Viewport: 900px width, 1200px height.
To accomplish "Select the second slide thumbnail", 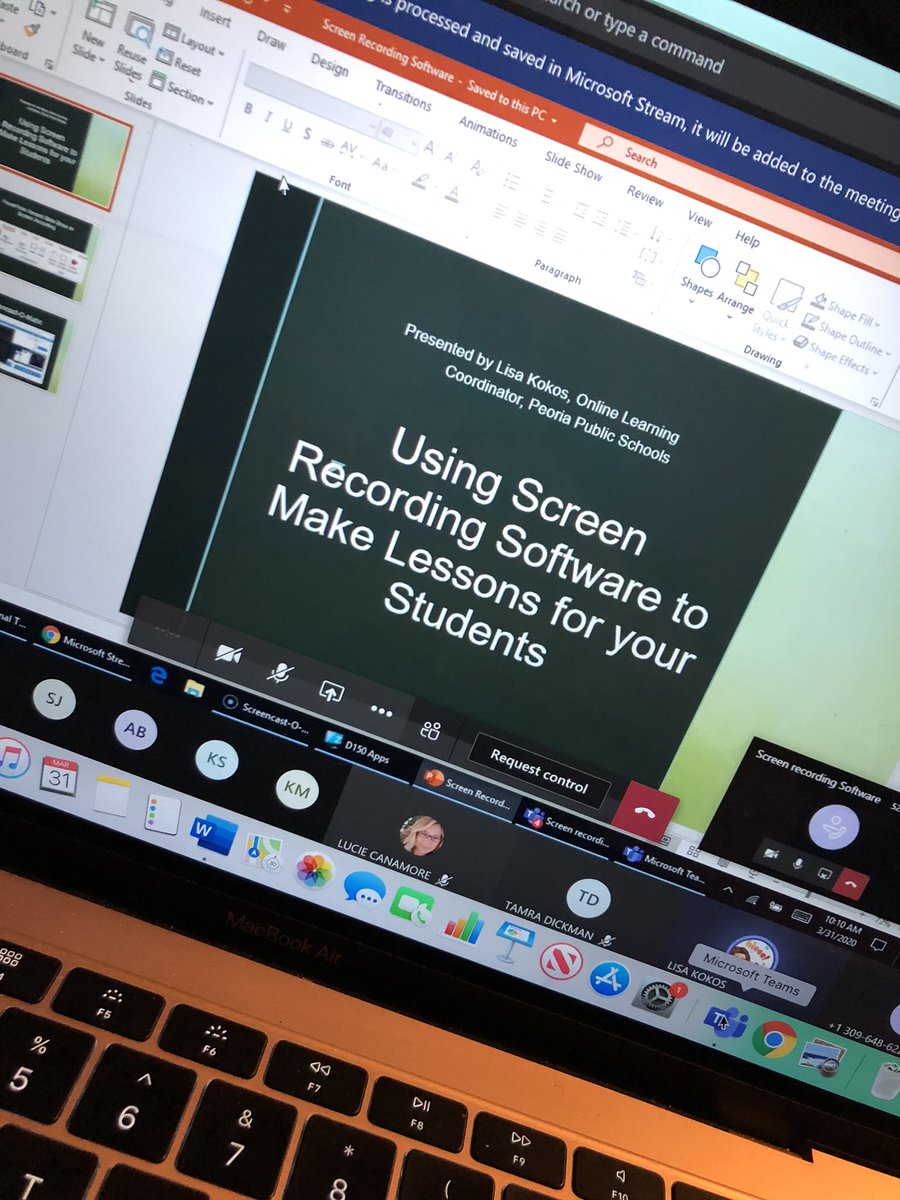I will pyautogui.click(x=45, y=243).
